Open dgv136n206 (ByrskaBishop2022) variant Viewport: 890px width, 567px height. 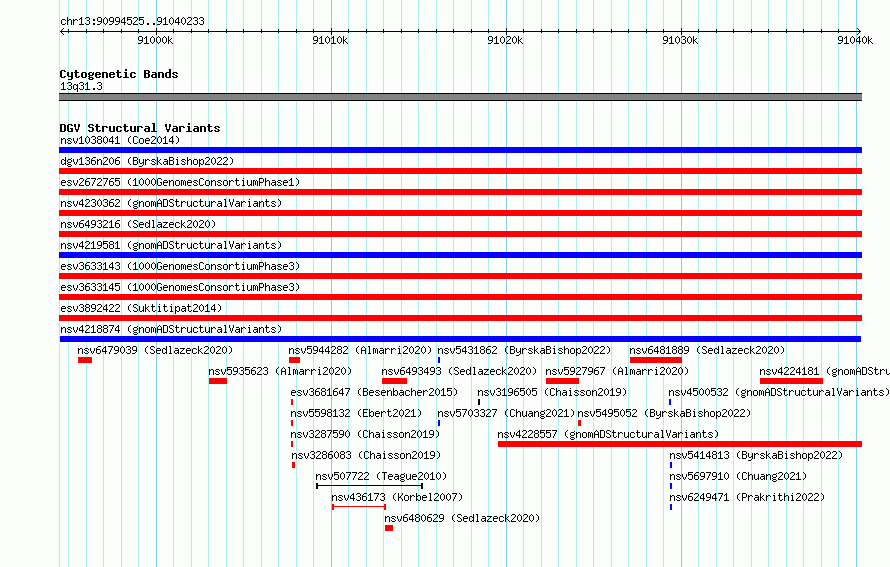click(147, 161)
